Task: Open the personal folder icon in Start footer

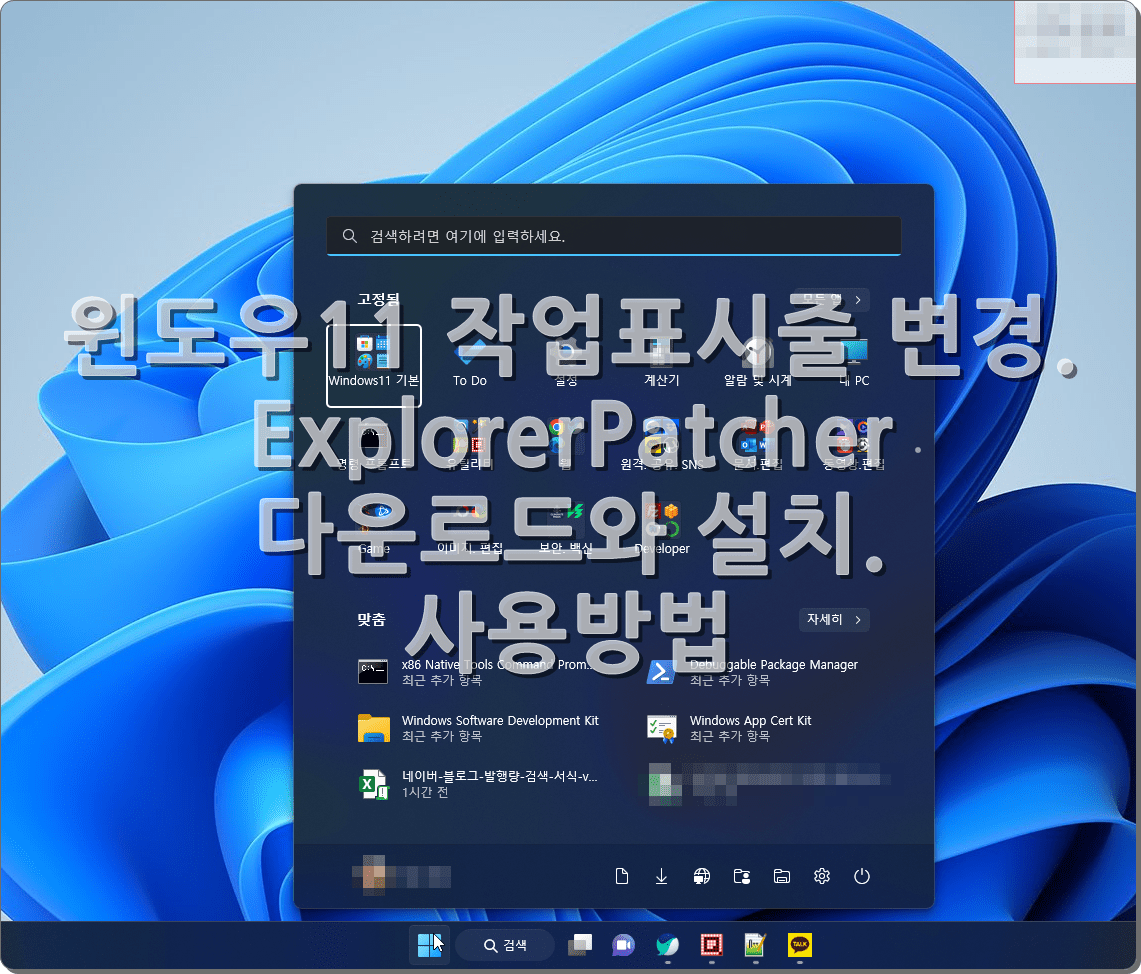Action: pos(742,877)
